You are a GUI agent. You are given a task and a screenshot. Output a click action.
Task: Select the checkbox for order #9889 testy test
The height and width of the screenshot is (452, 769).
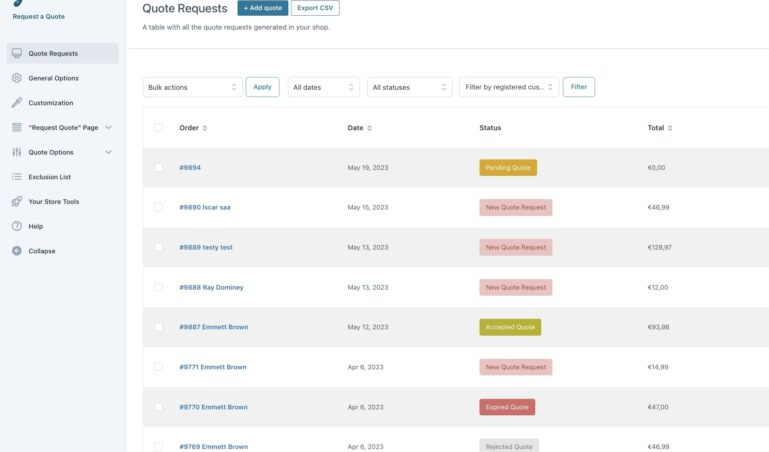158,247
